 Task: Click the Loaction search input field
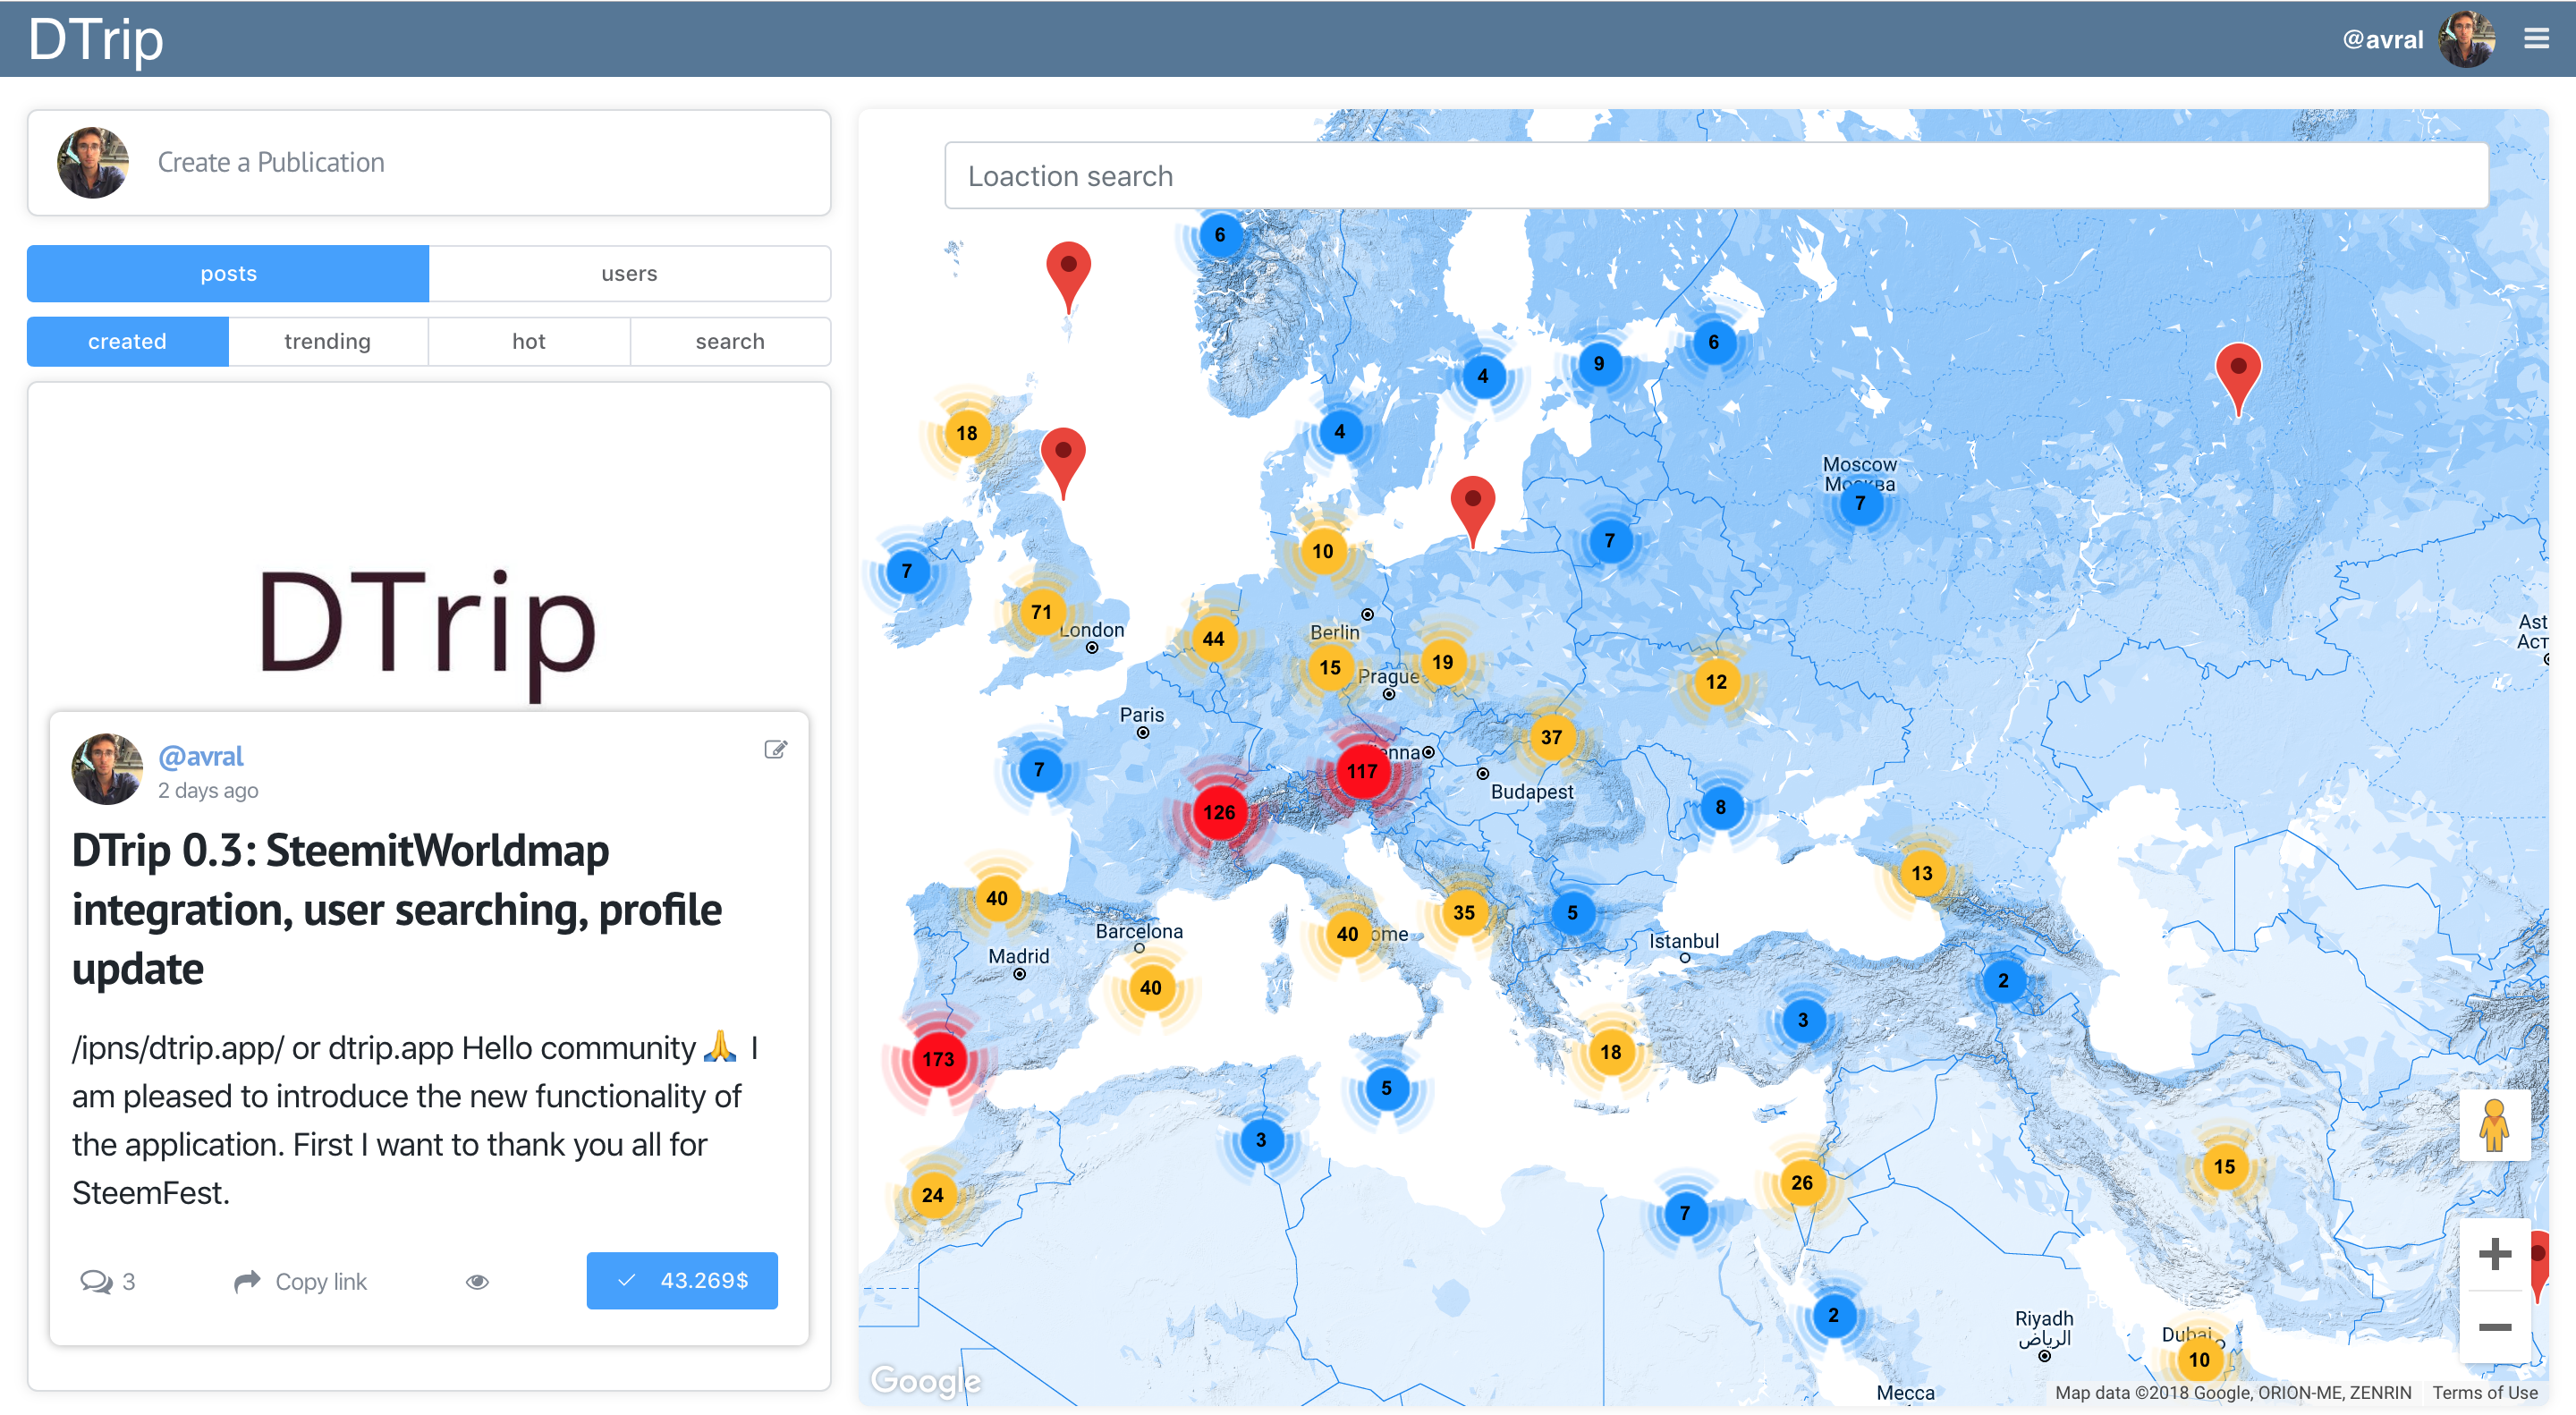[1716, 175]
